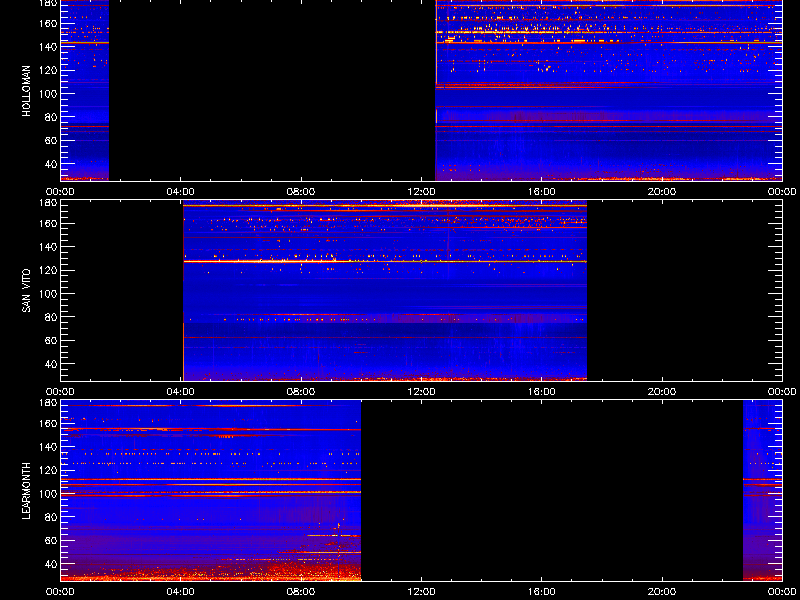Pick the 140 frequency tick on Learmonth axis
Viewport: 800px width, 600px height.
(x=49, y=447)
